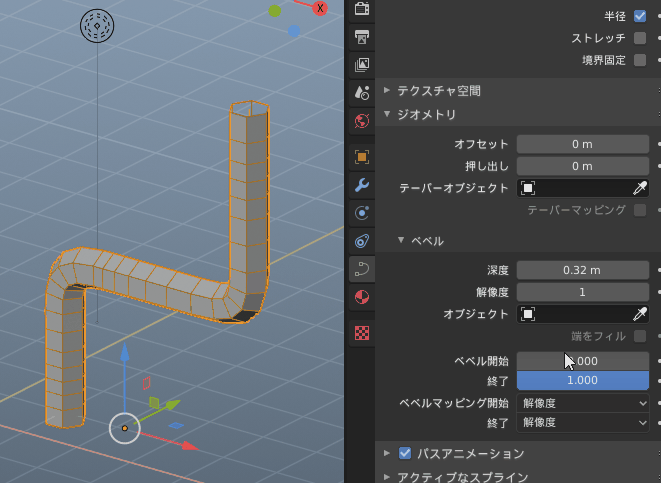The width and height of the screenshot is (661, 483).
Task: Click the bevel 終了 1.000 slider
Action: click(x=583, y=380)
